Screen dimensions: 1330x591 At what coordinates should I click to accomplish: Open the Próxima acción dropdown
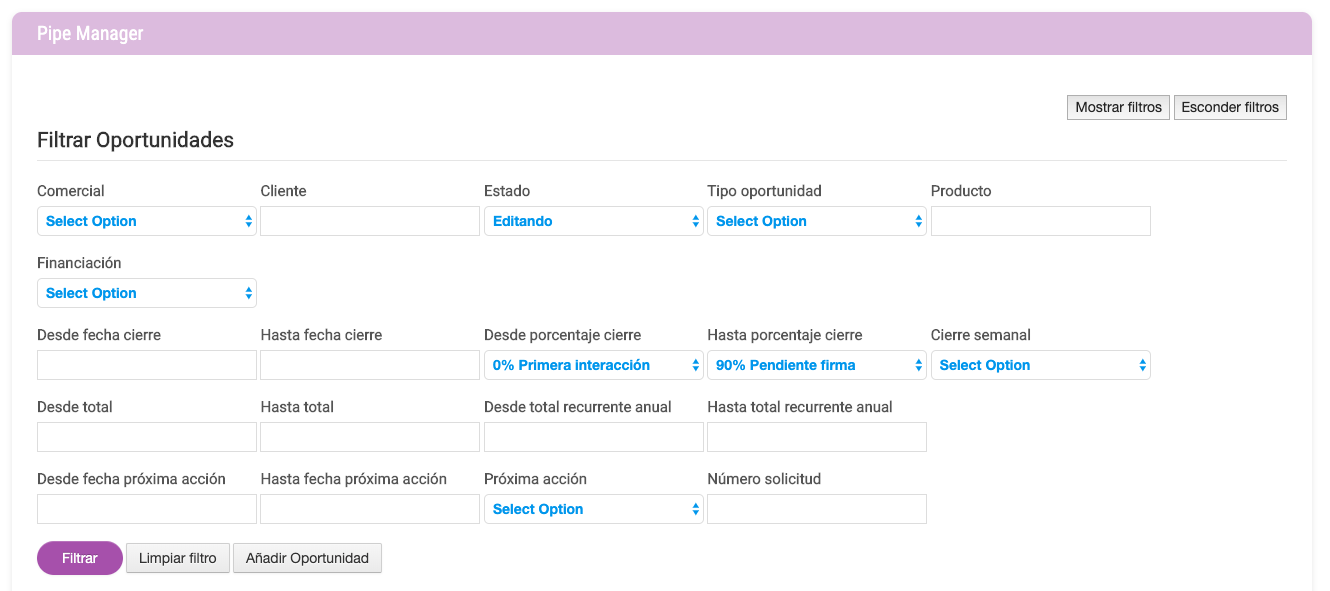[x=594, y=509]
